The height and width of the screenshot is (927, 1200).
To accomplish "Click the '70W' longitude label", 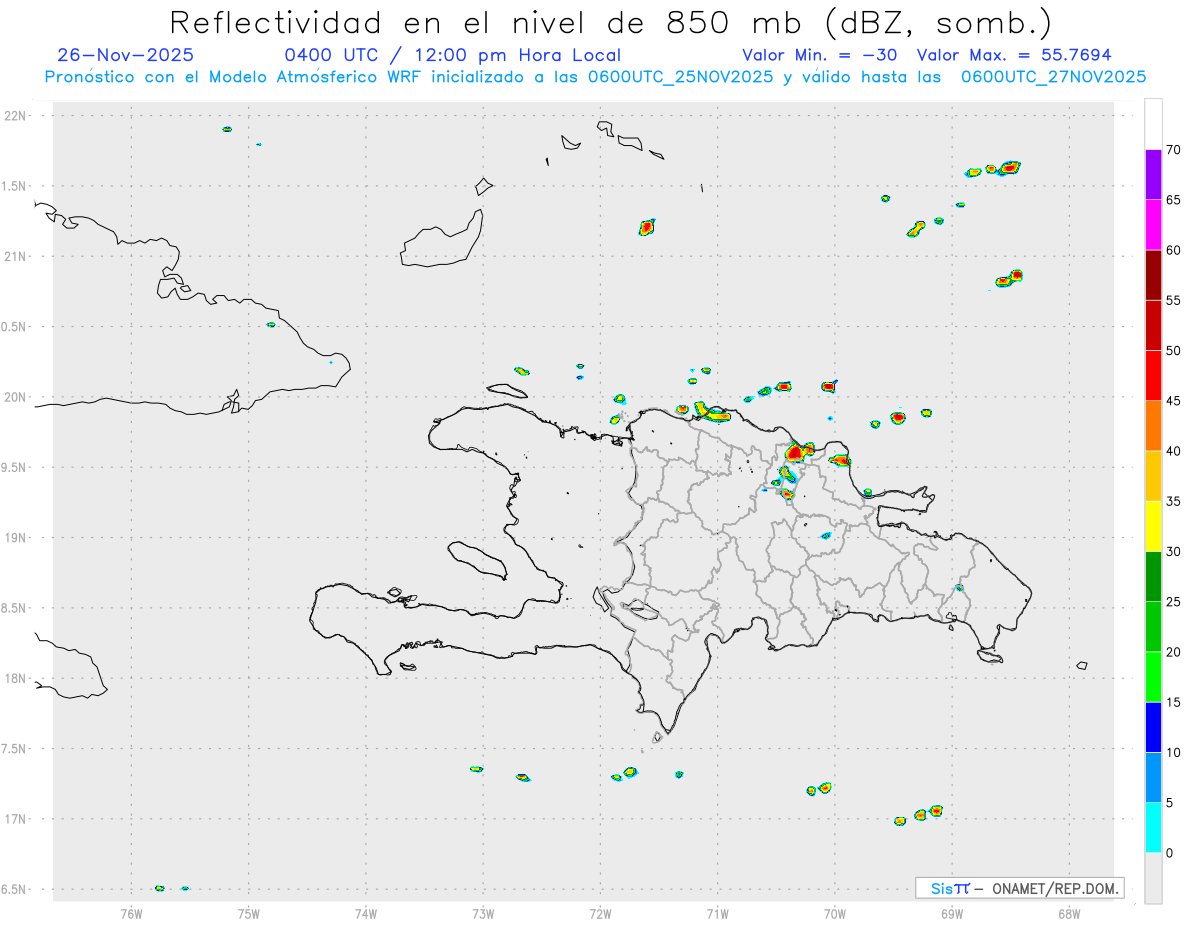I will point(835,913).
